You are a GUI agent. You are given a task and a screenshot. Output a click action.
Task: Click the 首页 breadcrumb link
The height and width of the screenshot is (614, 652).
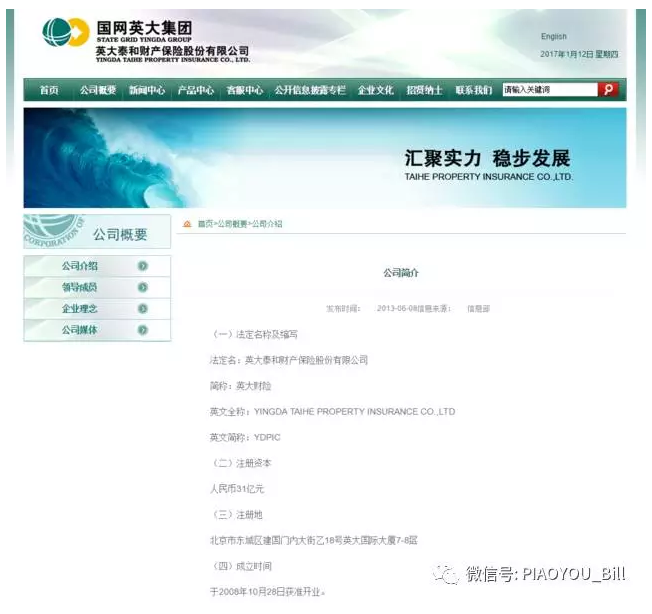click(x=205, y=224)
